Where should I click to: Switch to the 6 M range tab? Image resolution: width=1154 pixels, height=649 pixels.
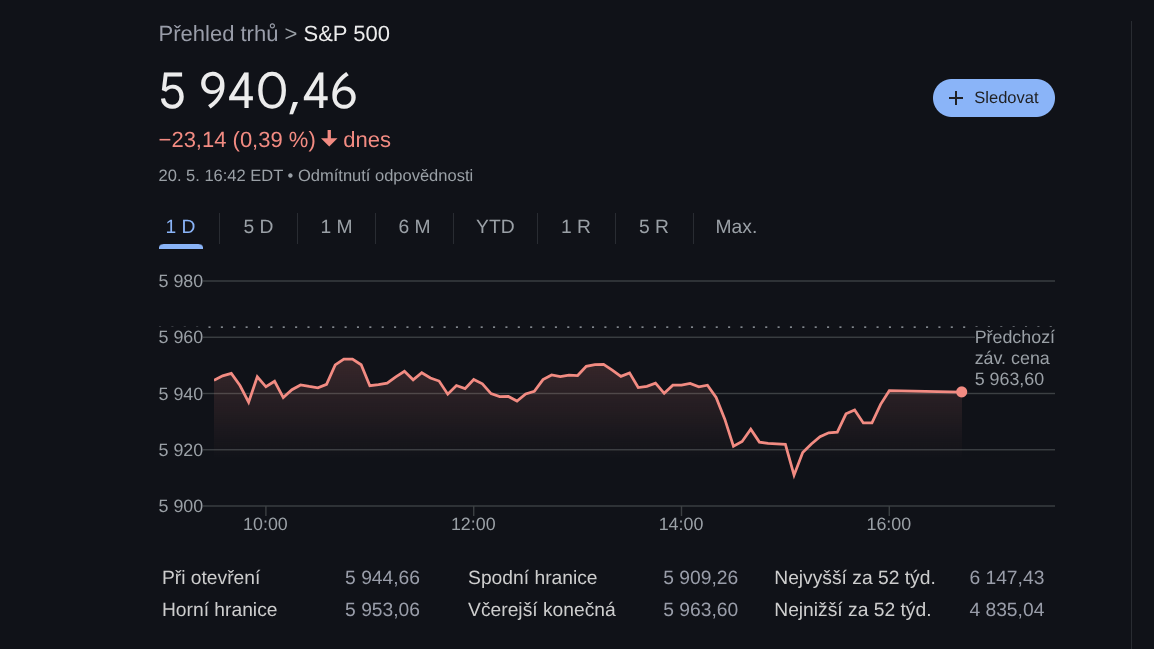point(414,227)
